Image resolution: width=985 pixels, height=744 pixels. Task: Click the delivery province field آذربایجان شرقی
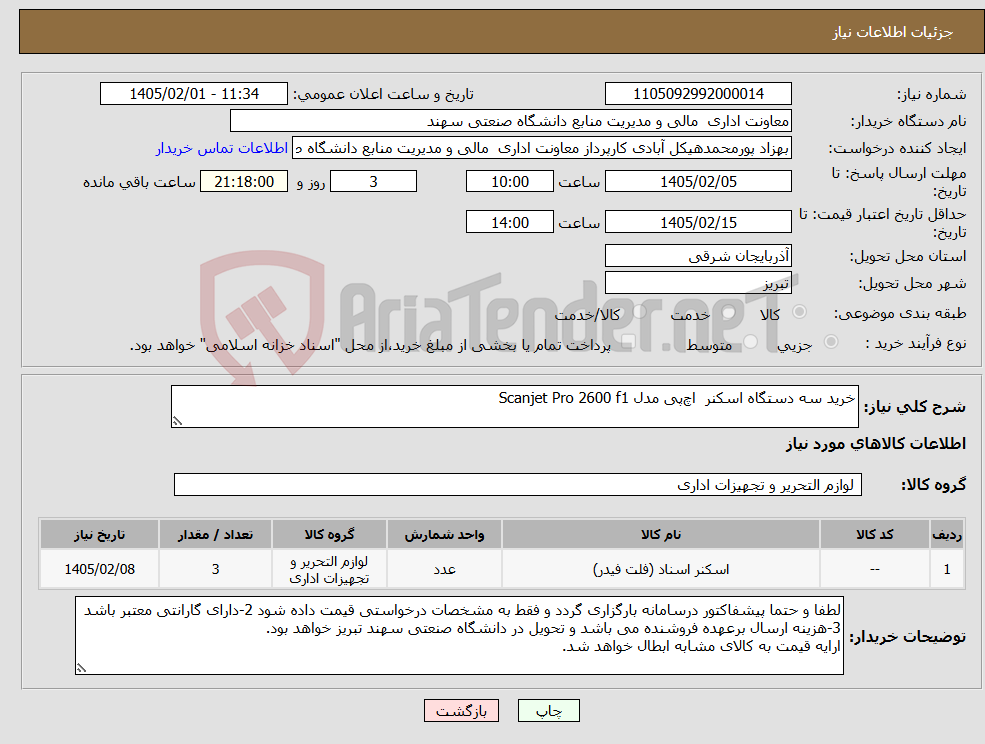(698, 256)
